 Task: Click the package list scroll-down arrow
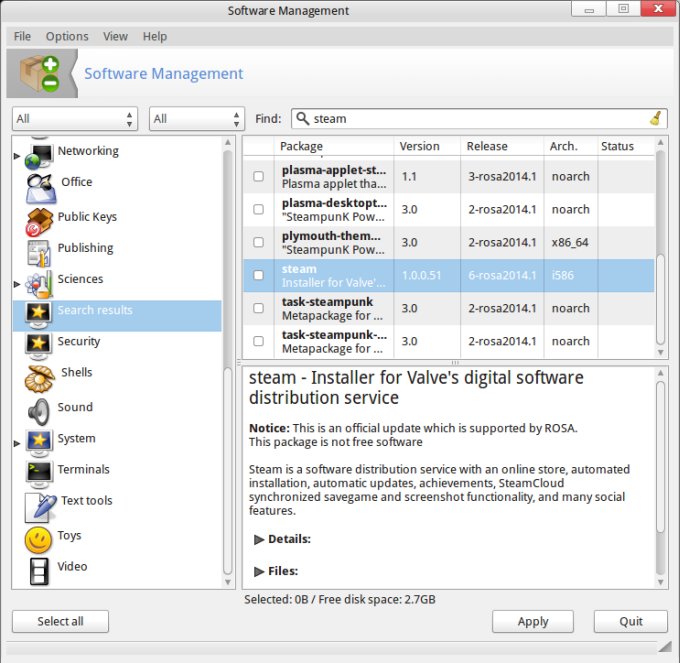pyautogui.click(x=660, y=352)
